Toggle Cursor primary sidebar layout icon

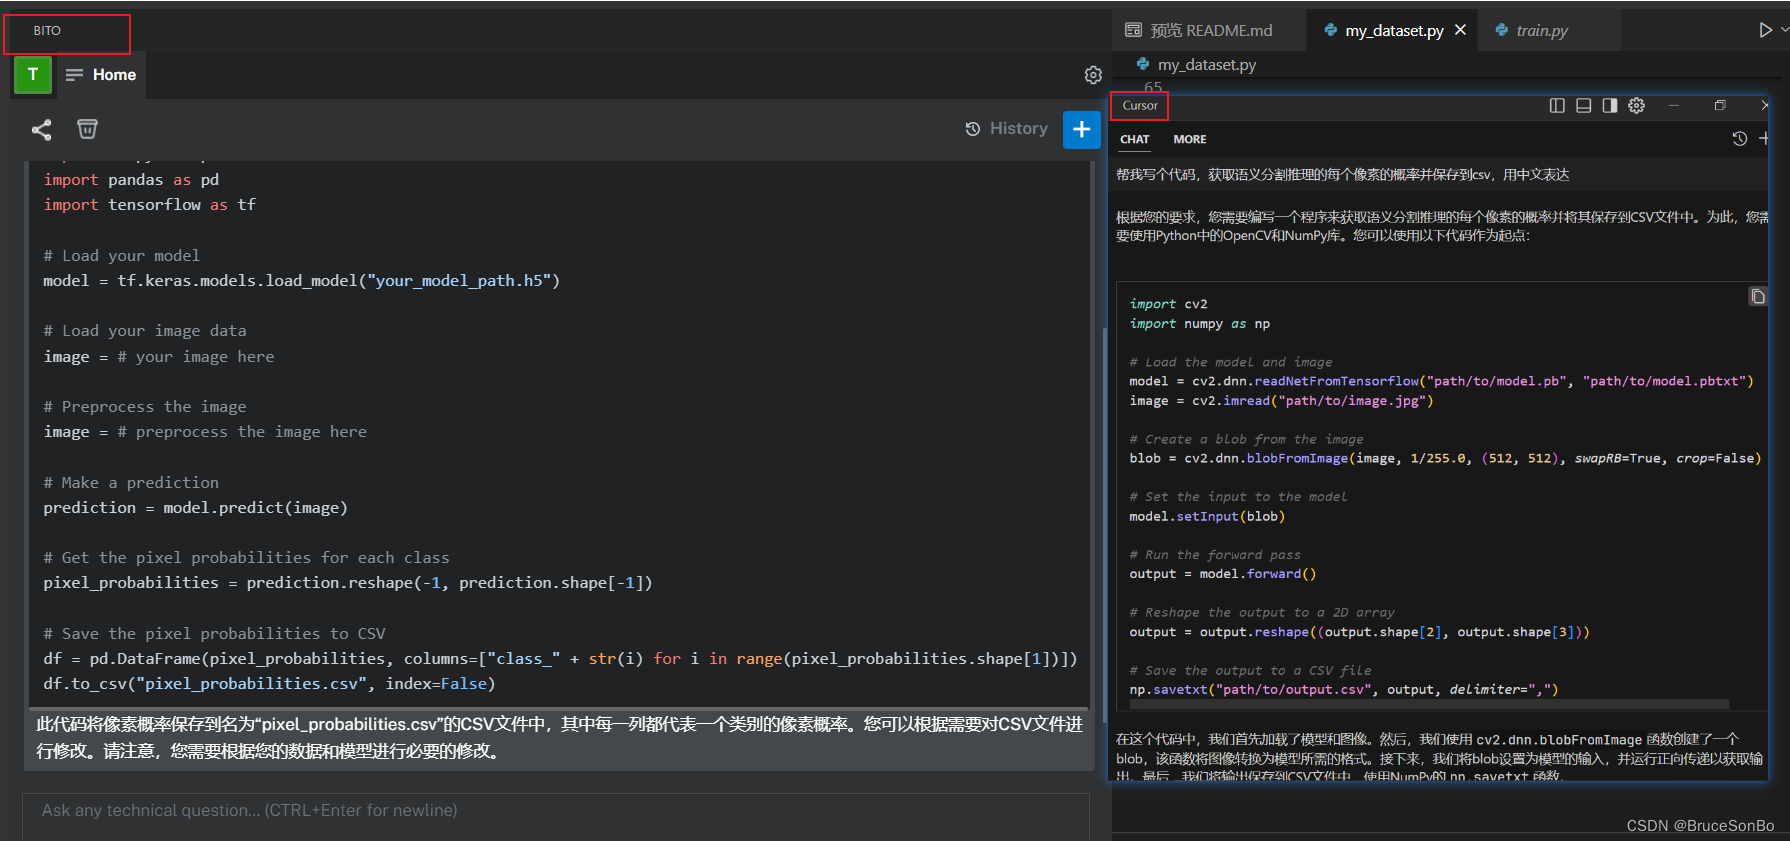(1557, 105)
